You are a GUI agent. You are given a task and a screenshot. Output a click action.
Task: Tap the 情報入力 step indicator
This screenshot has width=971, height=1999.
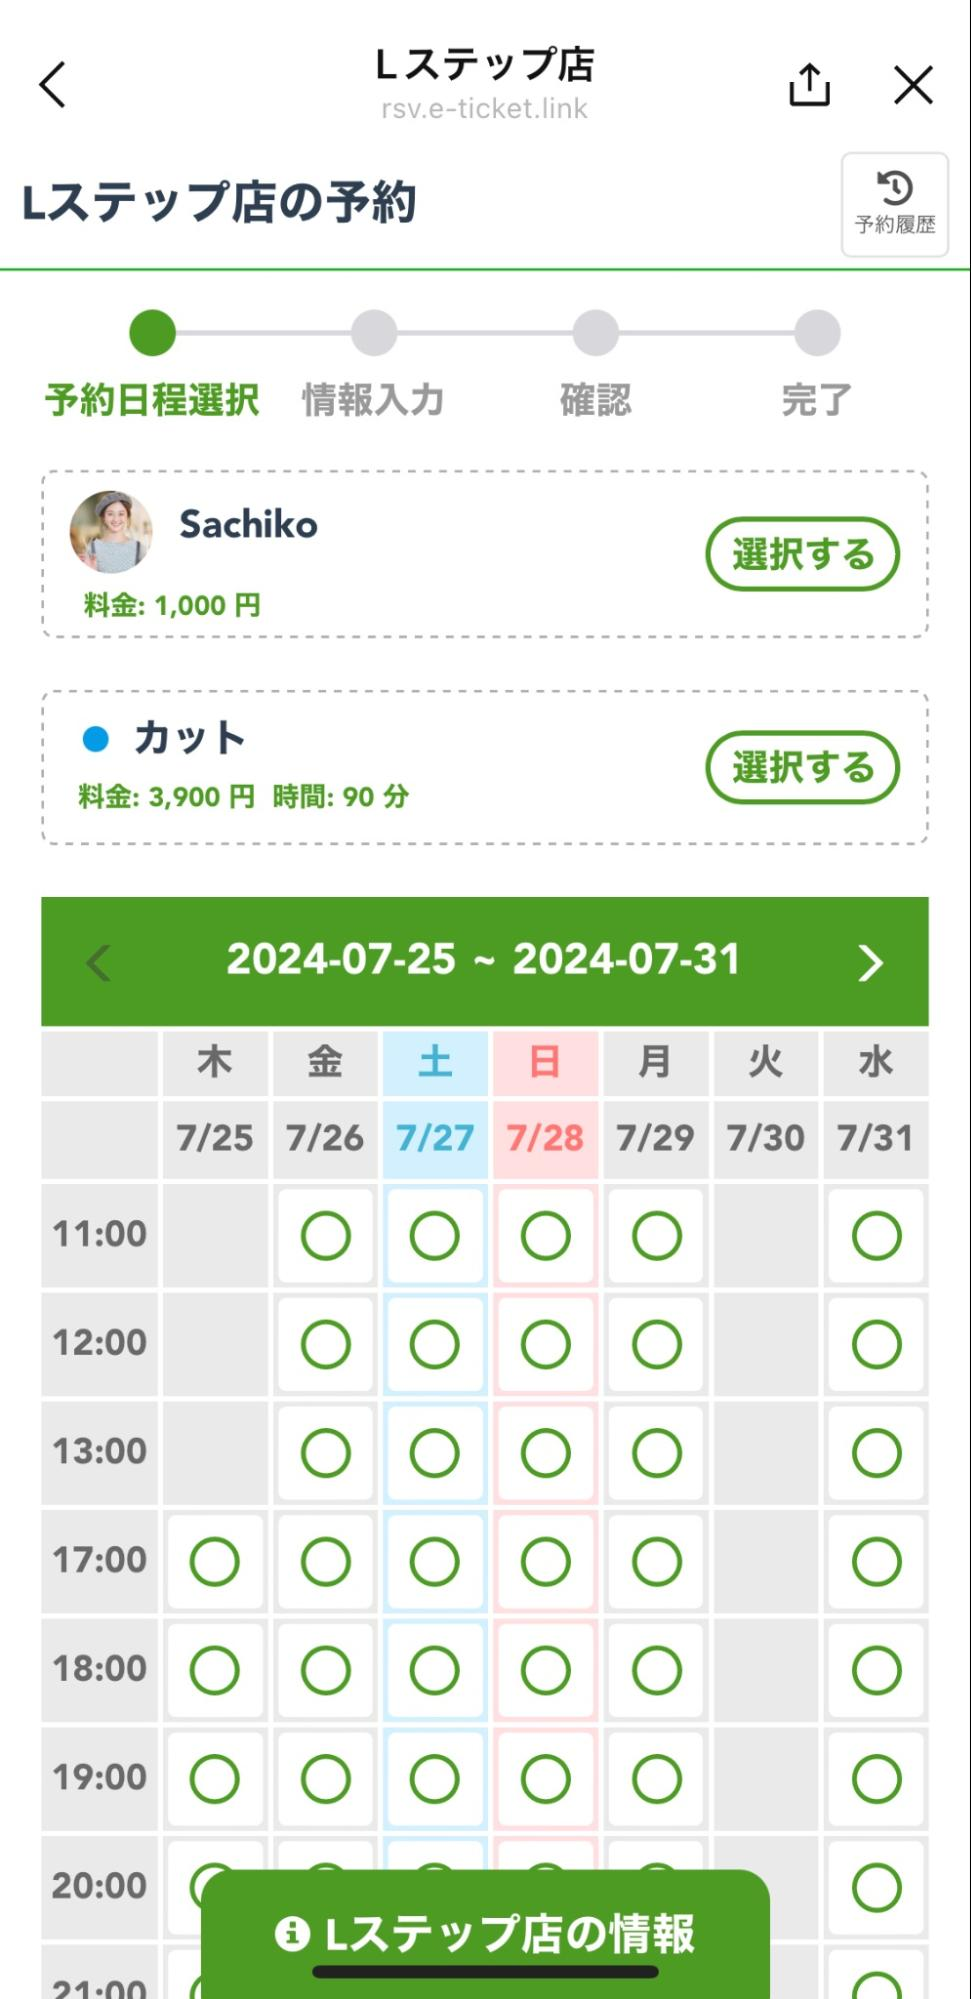pos(374,334)
